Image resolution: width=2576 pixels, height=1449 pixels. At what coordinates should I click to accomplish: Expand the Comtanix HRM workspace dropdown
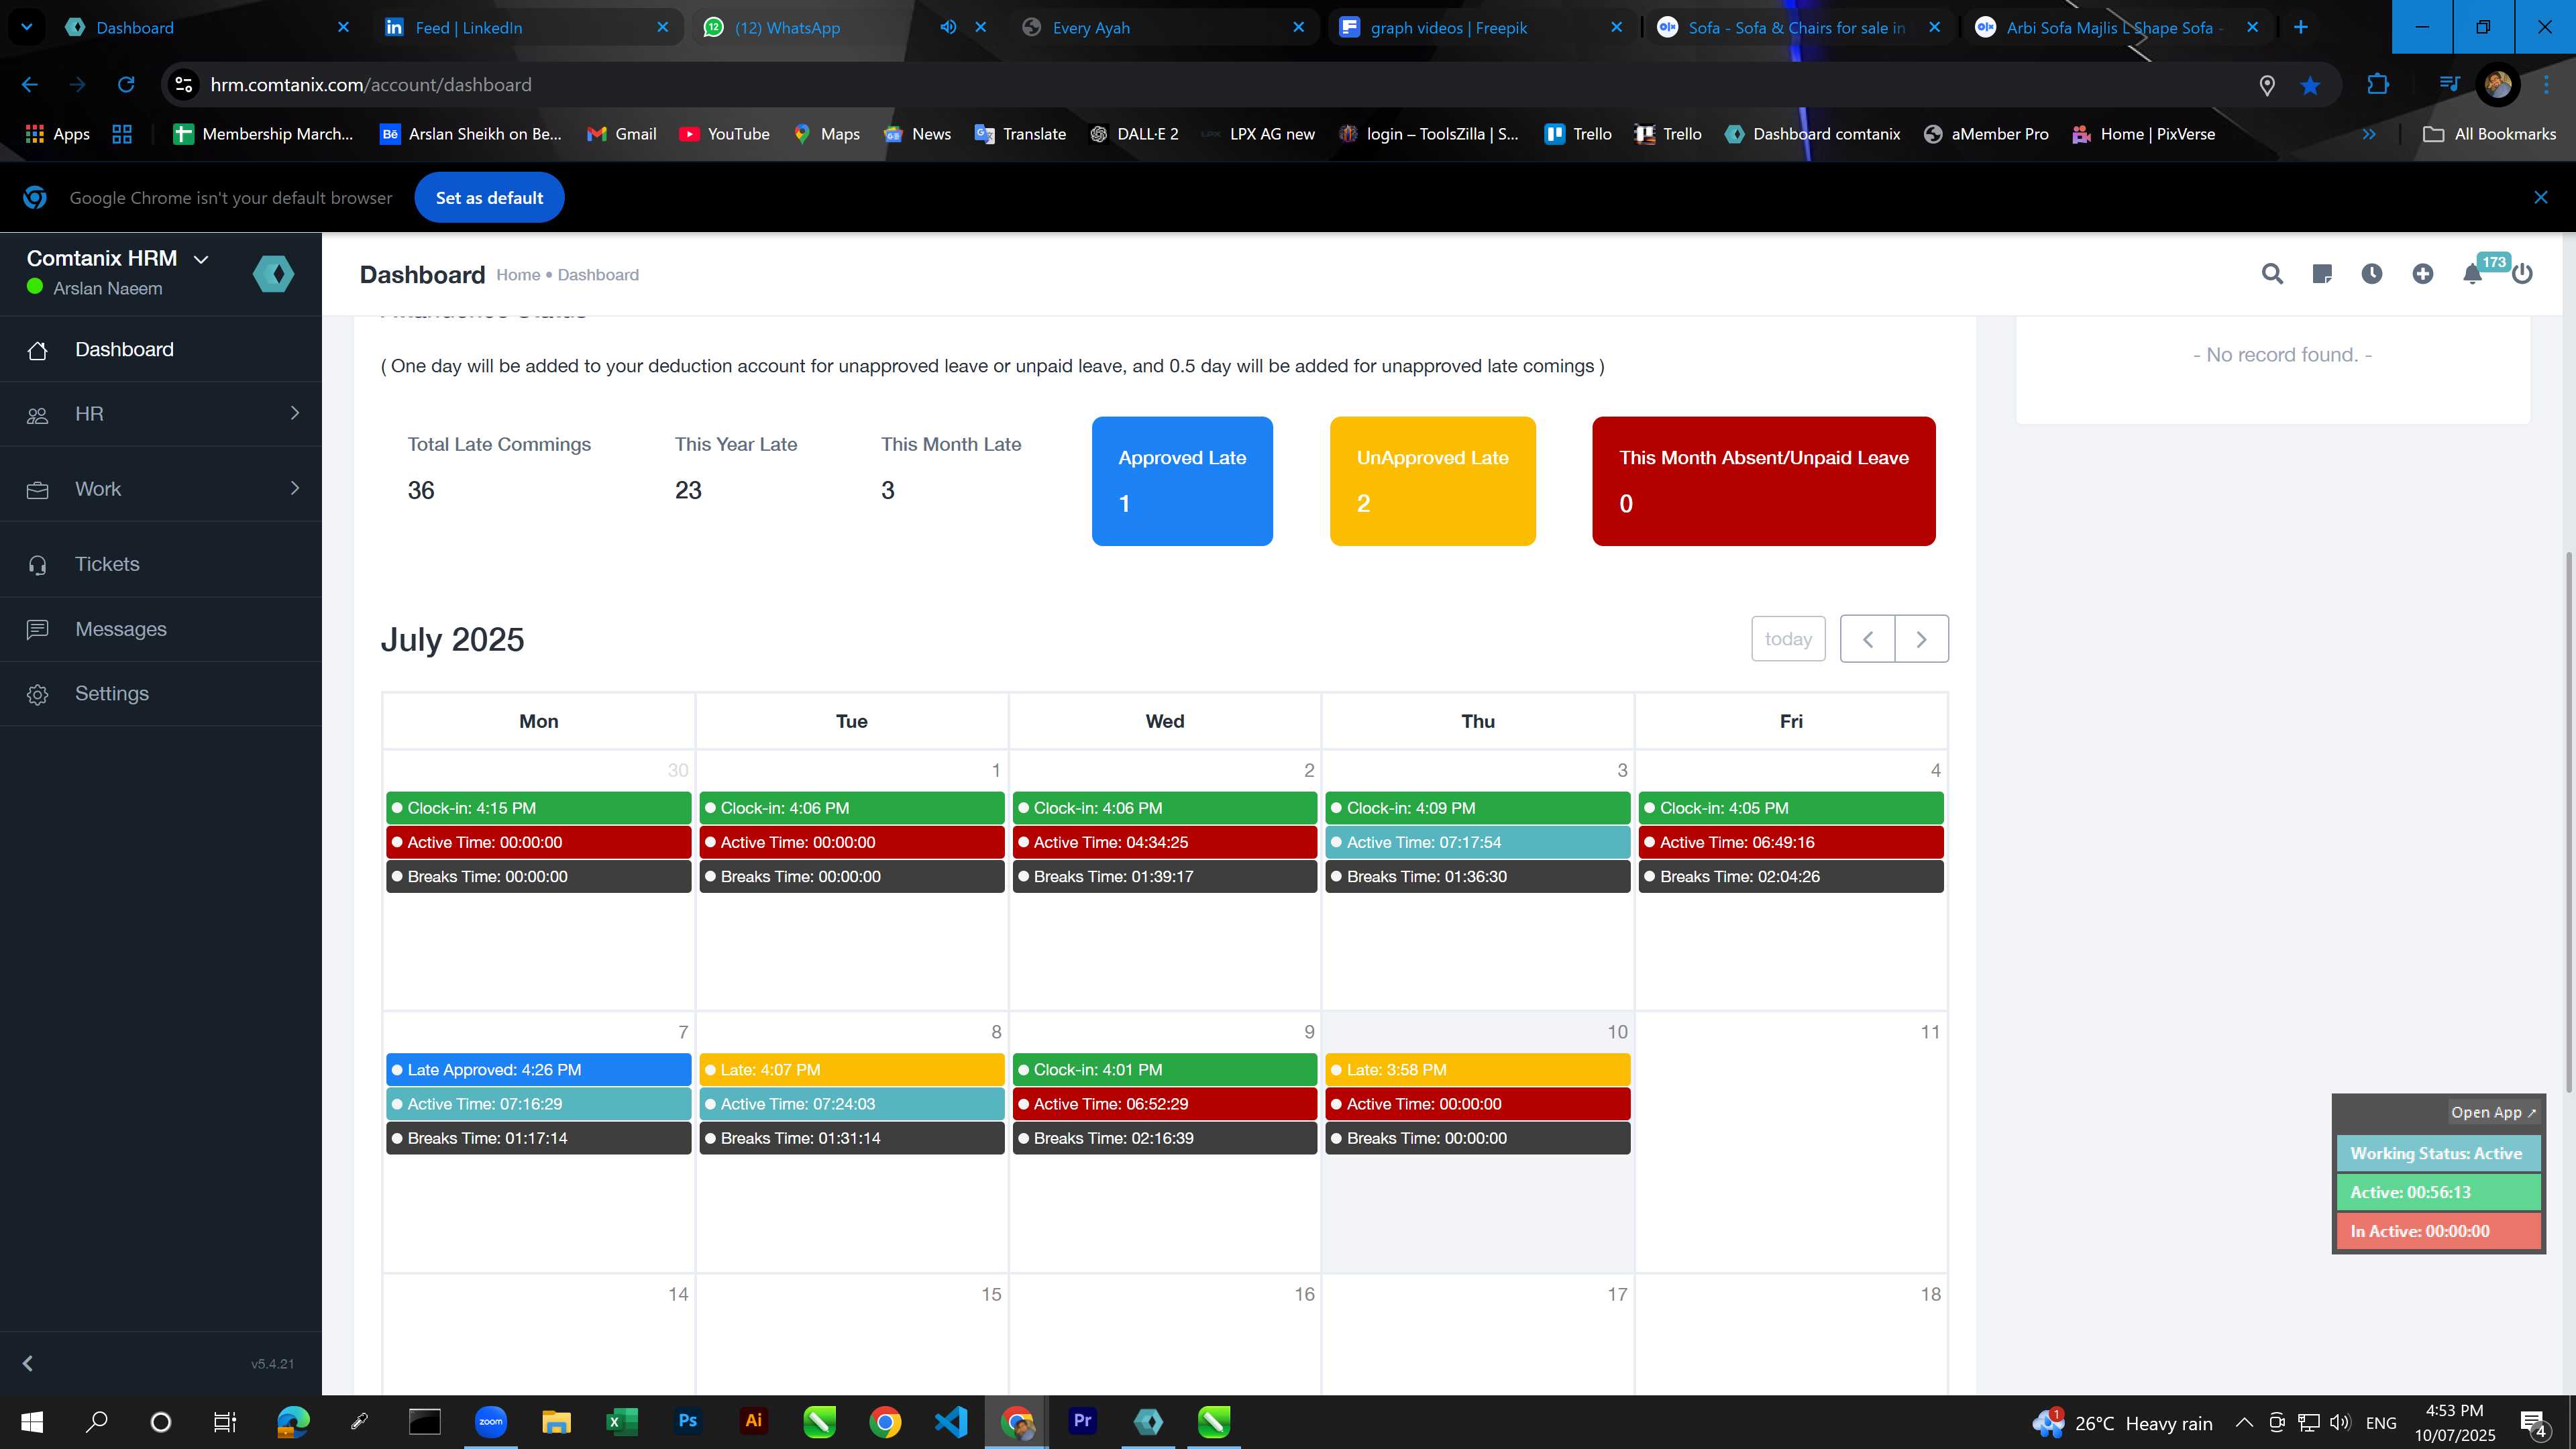point(201,259)
